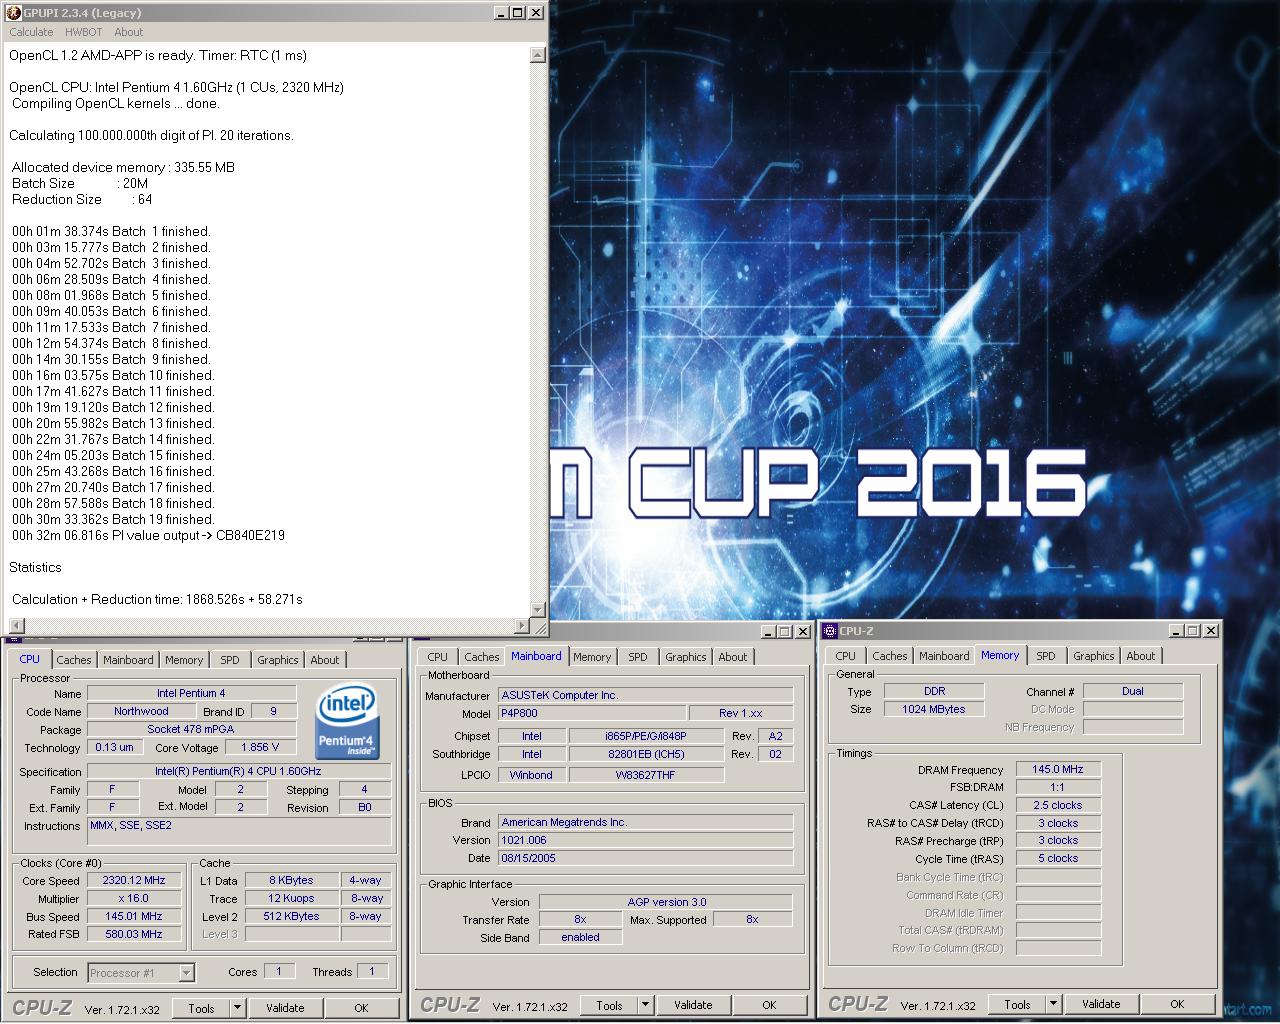
Task: Switch to SPD tab in middle CPU-Z window
Action: 638,657
